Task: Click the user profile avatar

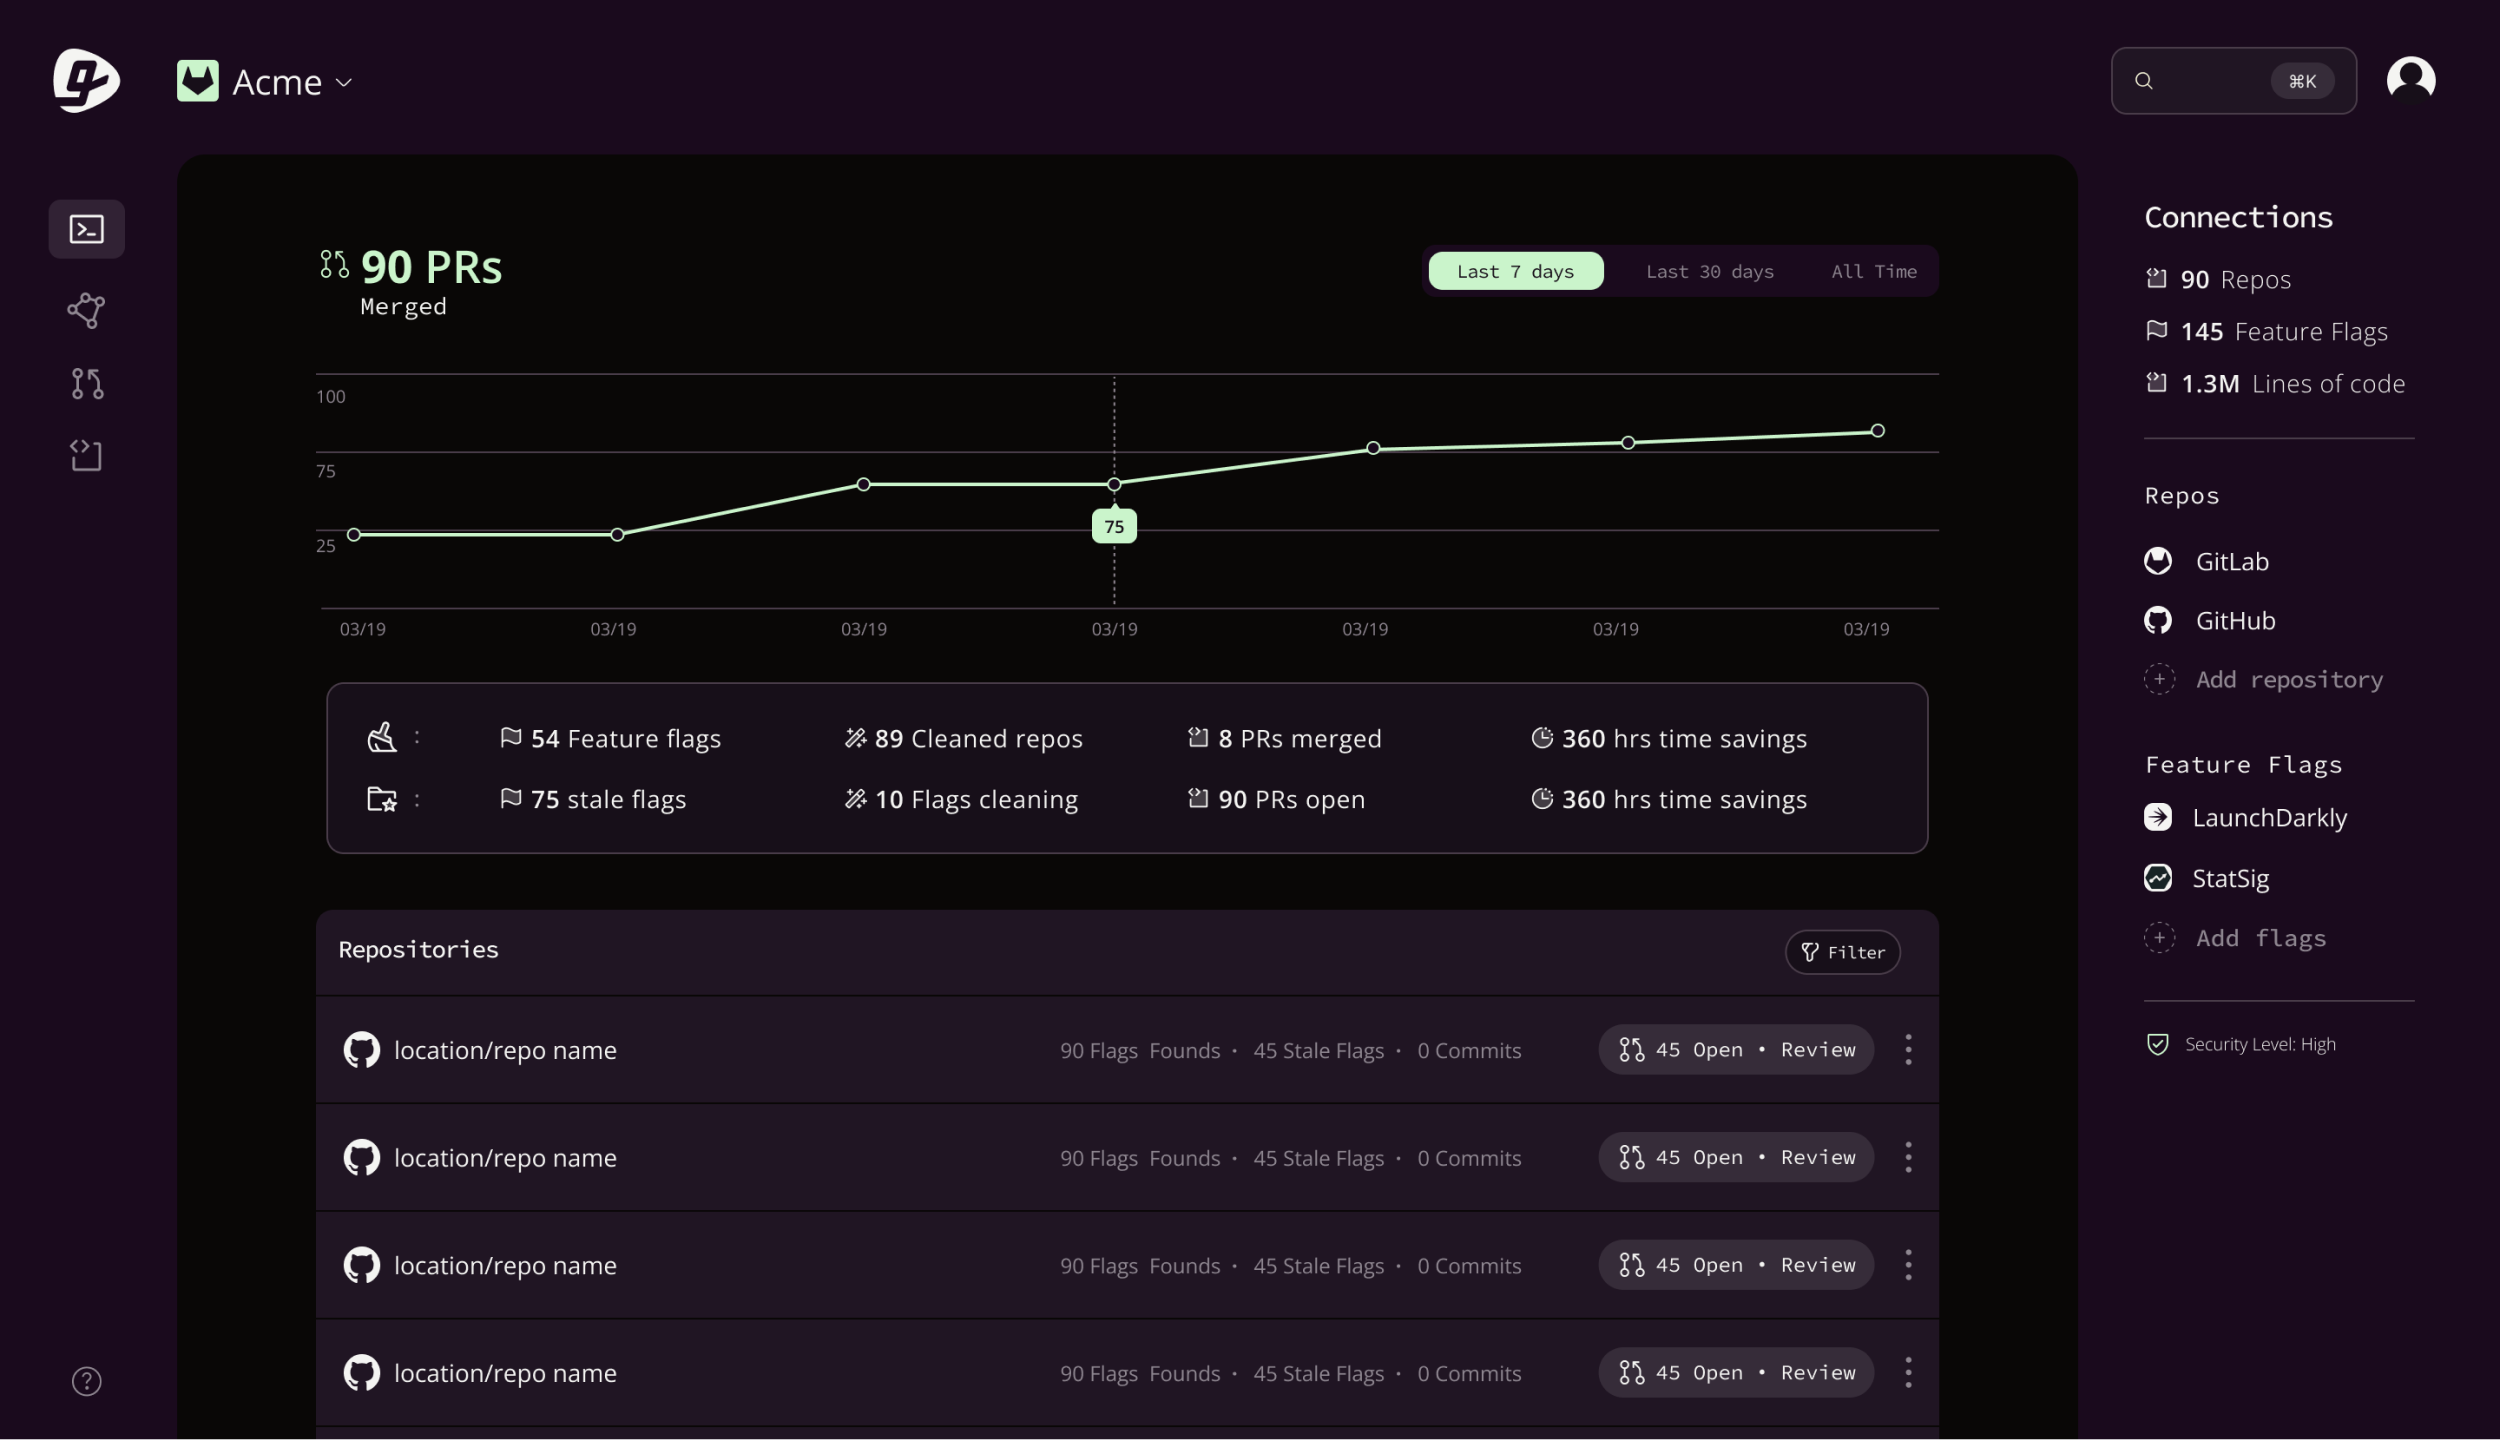Action: click(x=2410, y=79)
